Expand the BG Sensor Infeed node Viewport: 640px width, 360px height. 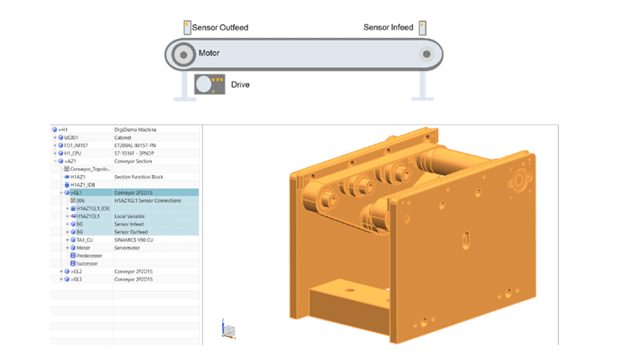click(x=68, y=224)
